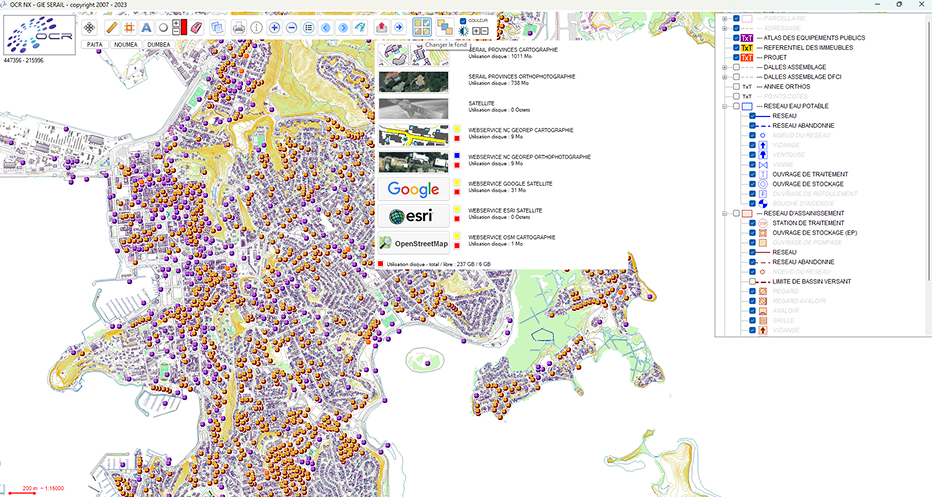Uncheck OUVRAGE DE TRAITEMENT layer

pos(752,175)
